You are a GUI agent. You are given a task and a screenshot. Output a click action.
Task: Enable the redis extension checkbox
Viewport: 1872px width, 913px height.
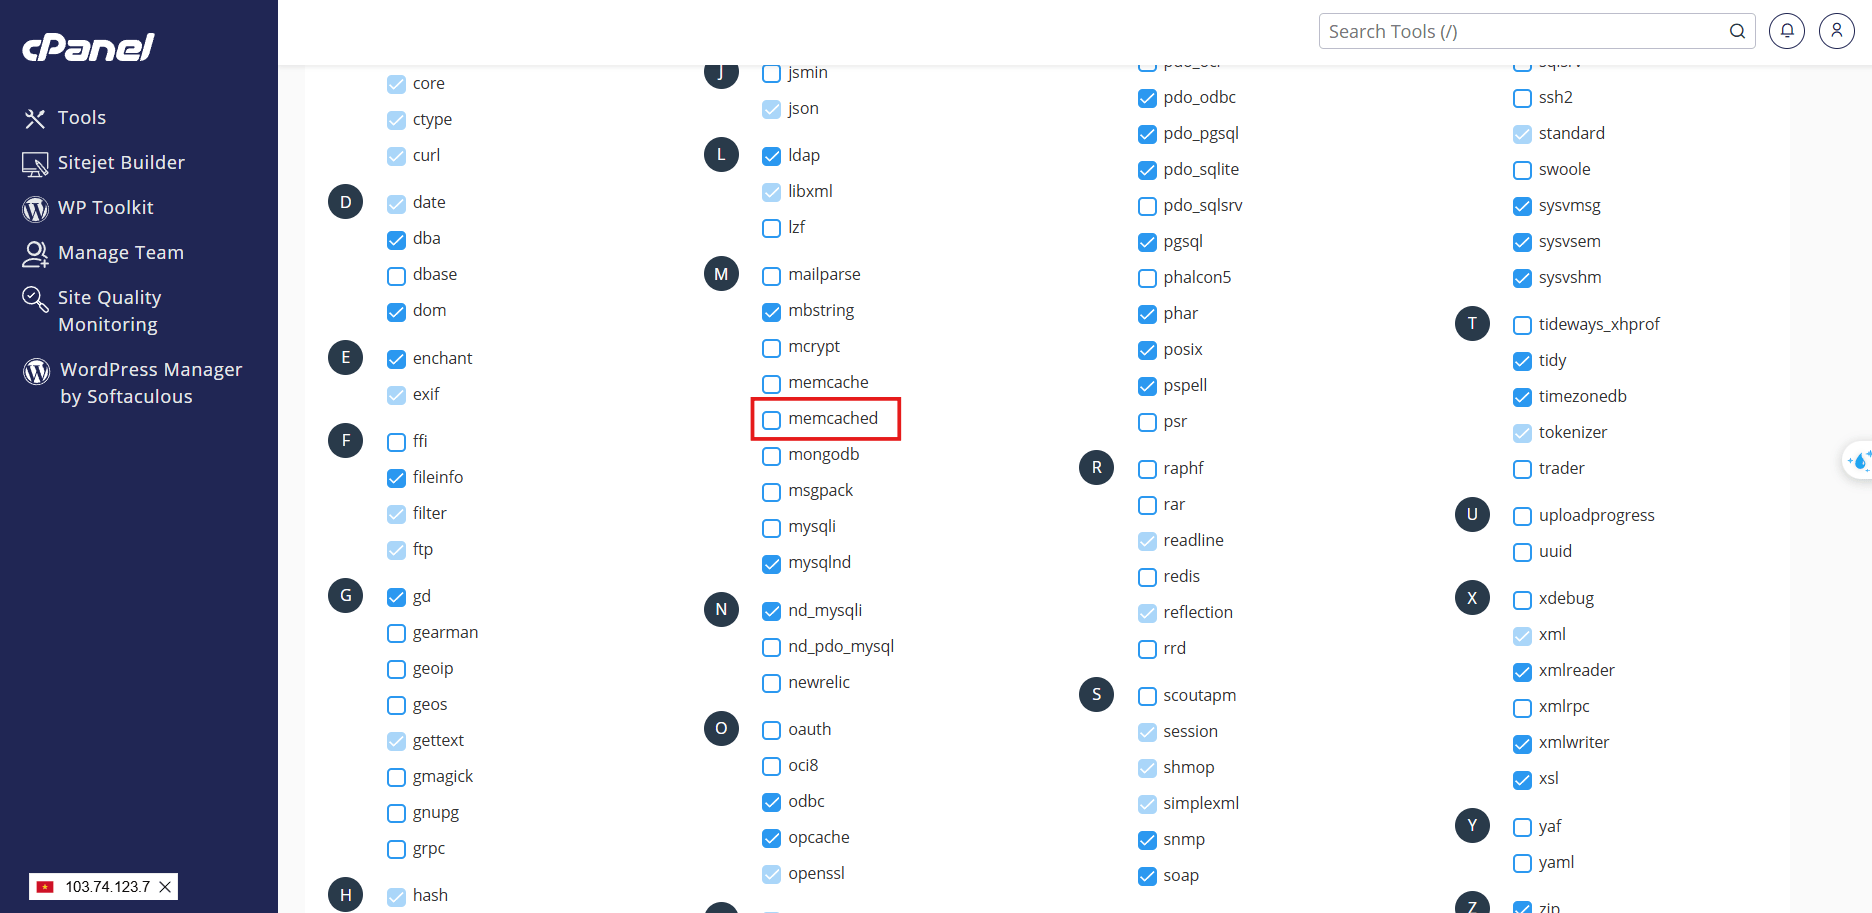(x=1148, y=578)
